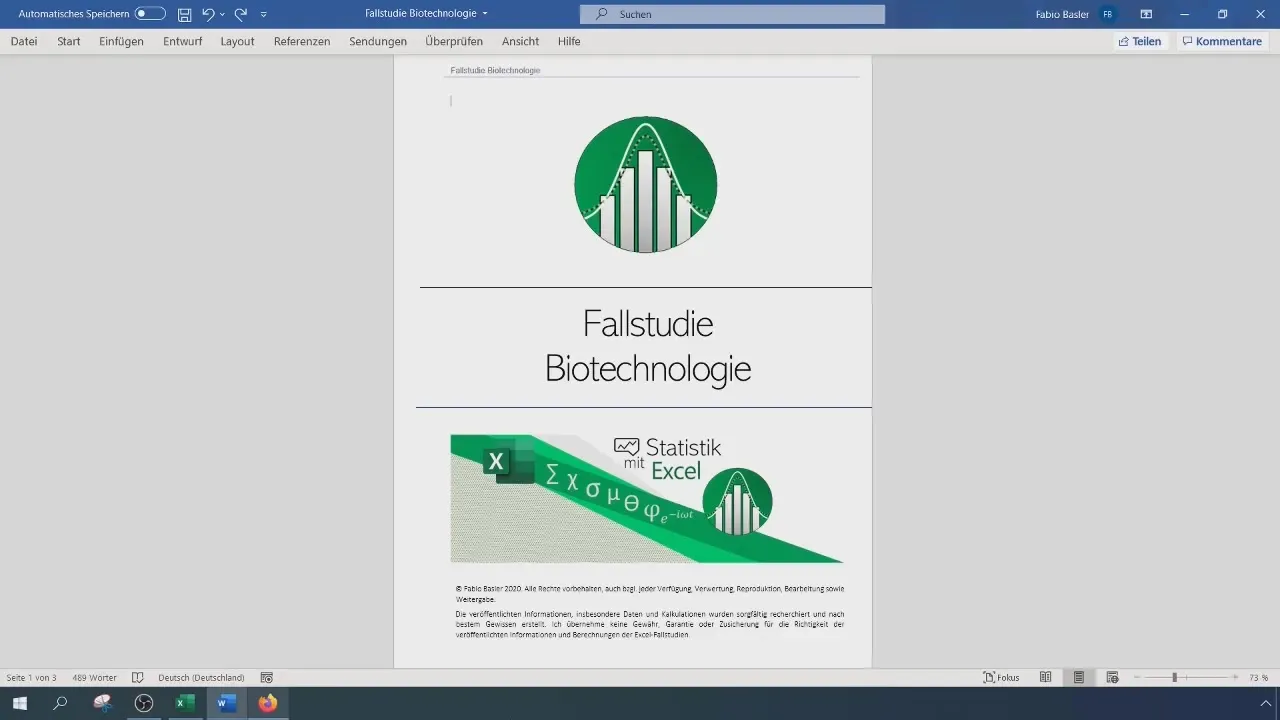Click the Word taskbar icon
The image size is (1280, 720).
pyautogui.click(x=226, y=703)
